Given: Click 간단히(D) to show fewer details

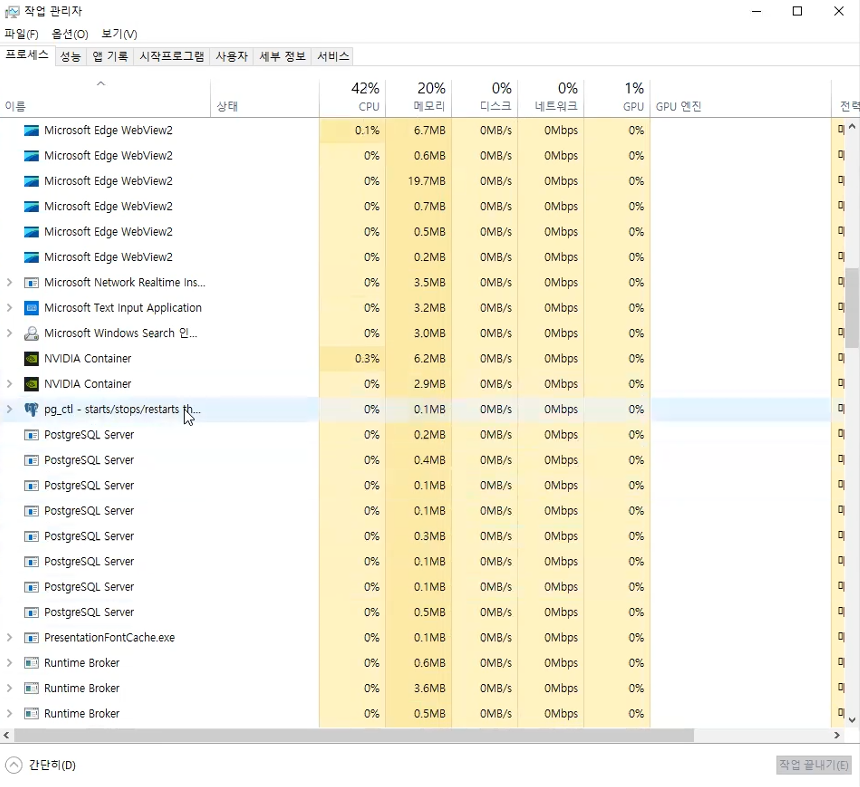Looking at the screenshot, I should pos(52,765).
